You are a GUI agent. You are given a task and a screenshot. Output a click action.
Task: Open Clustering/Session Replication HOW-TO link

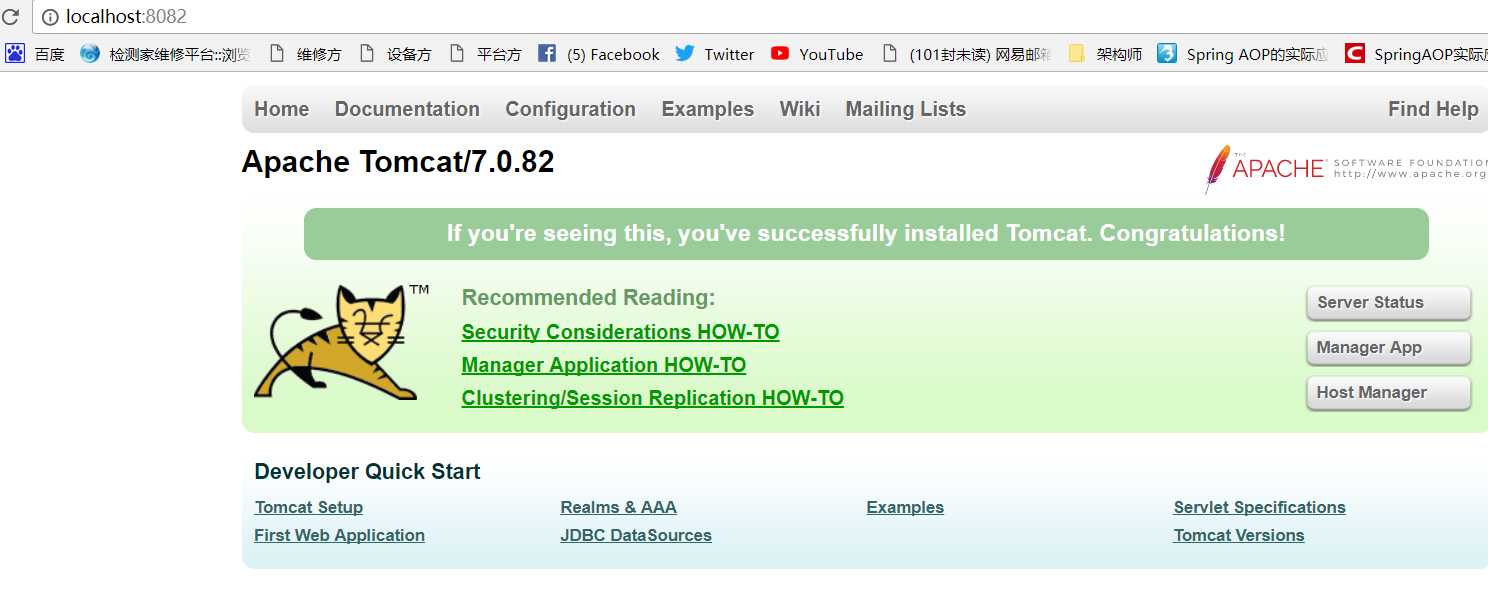click(x=652, y=398)
